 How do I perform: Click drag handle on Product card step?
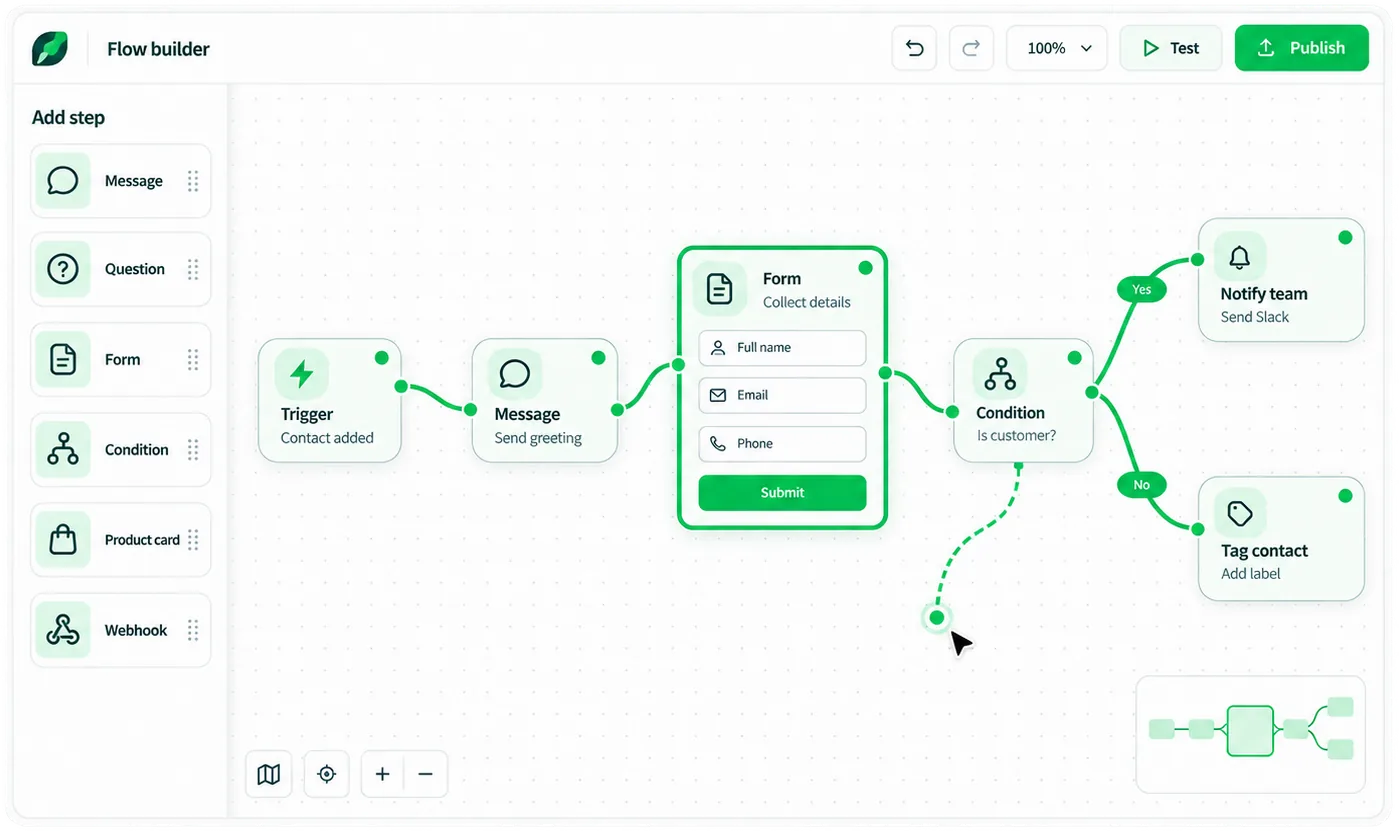coord(193,540)
